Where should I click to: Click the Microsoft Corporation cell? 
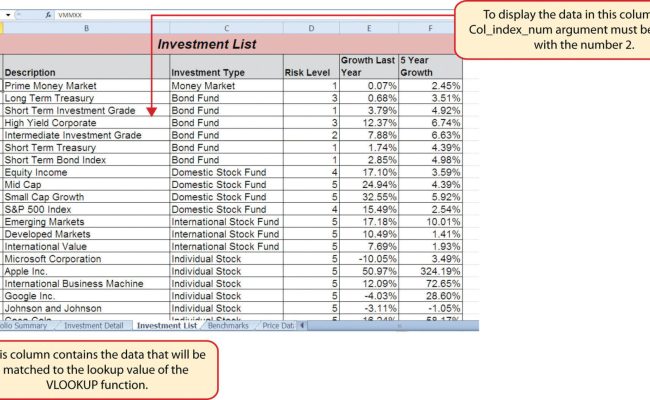(x=86, y=259)
